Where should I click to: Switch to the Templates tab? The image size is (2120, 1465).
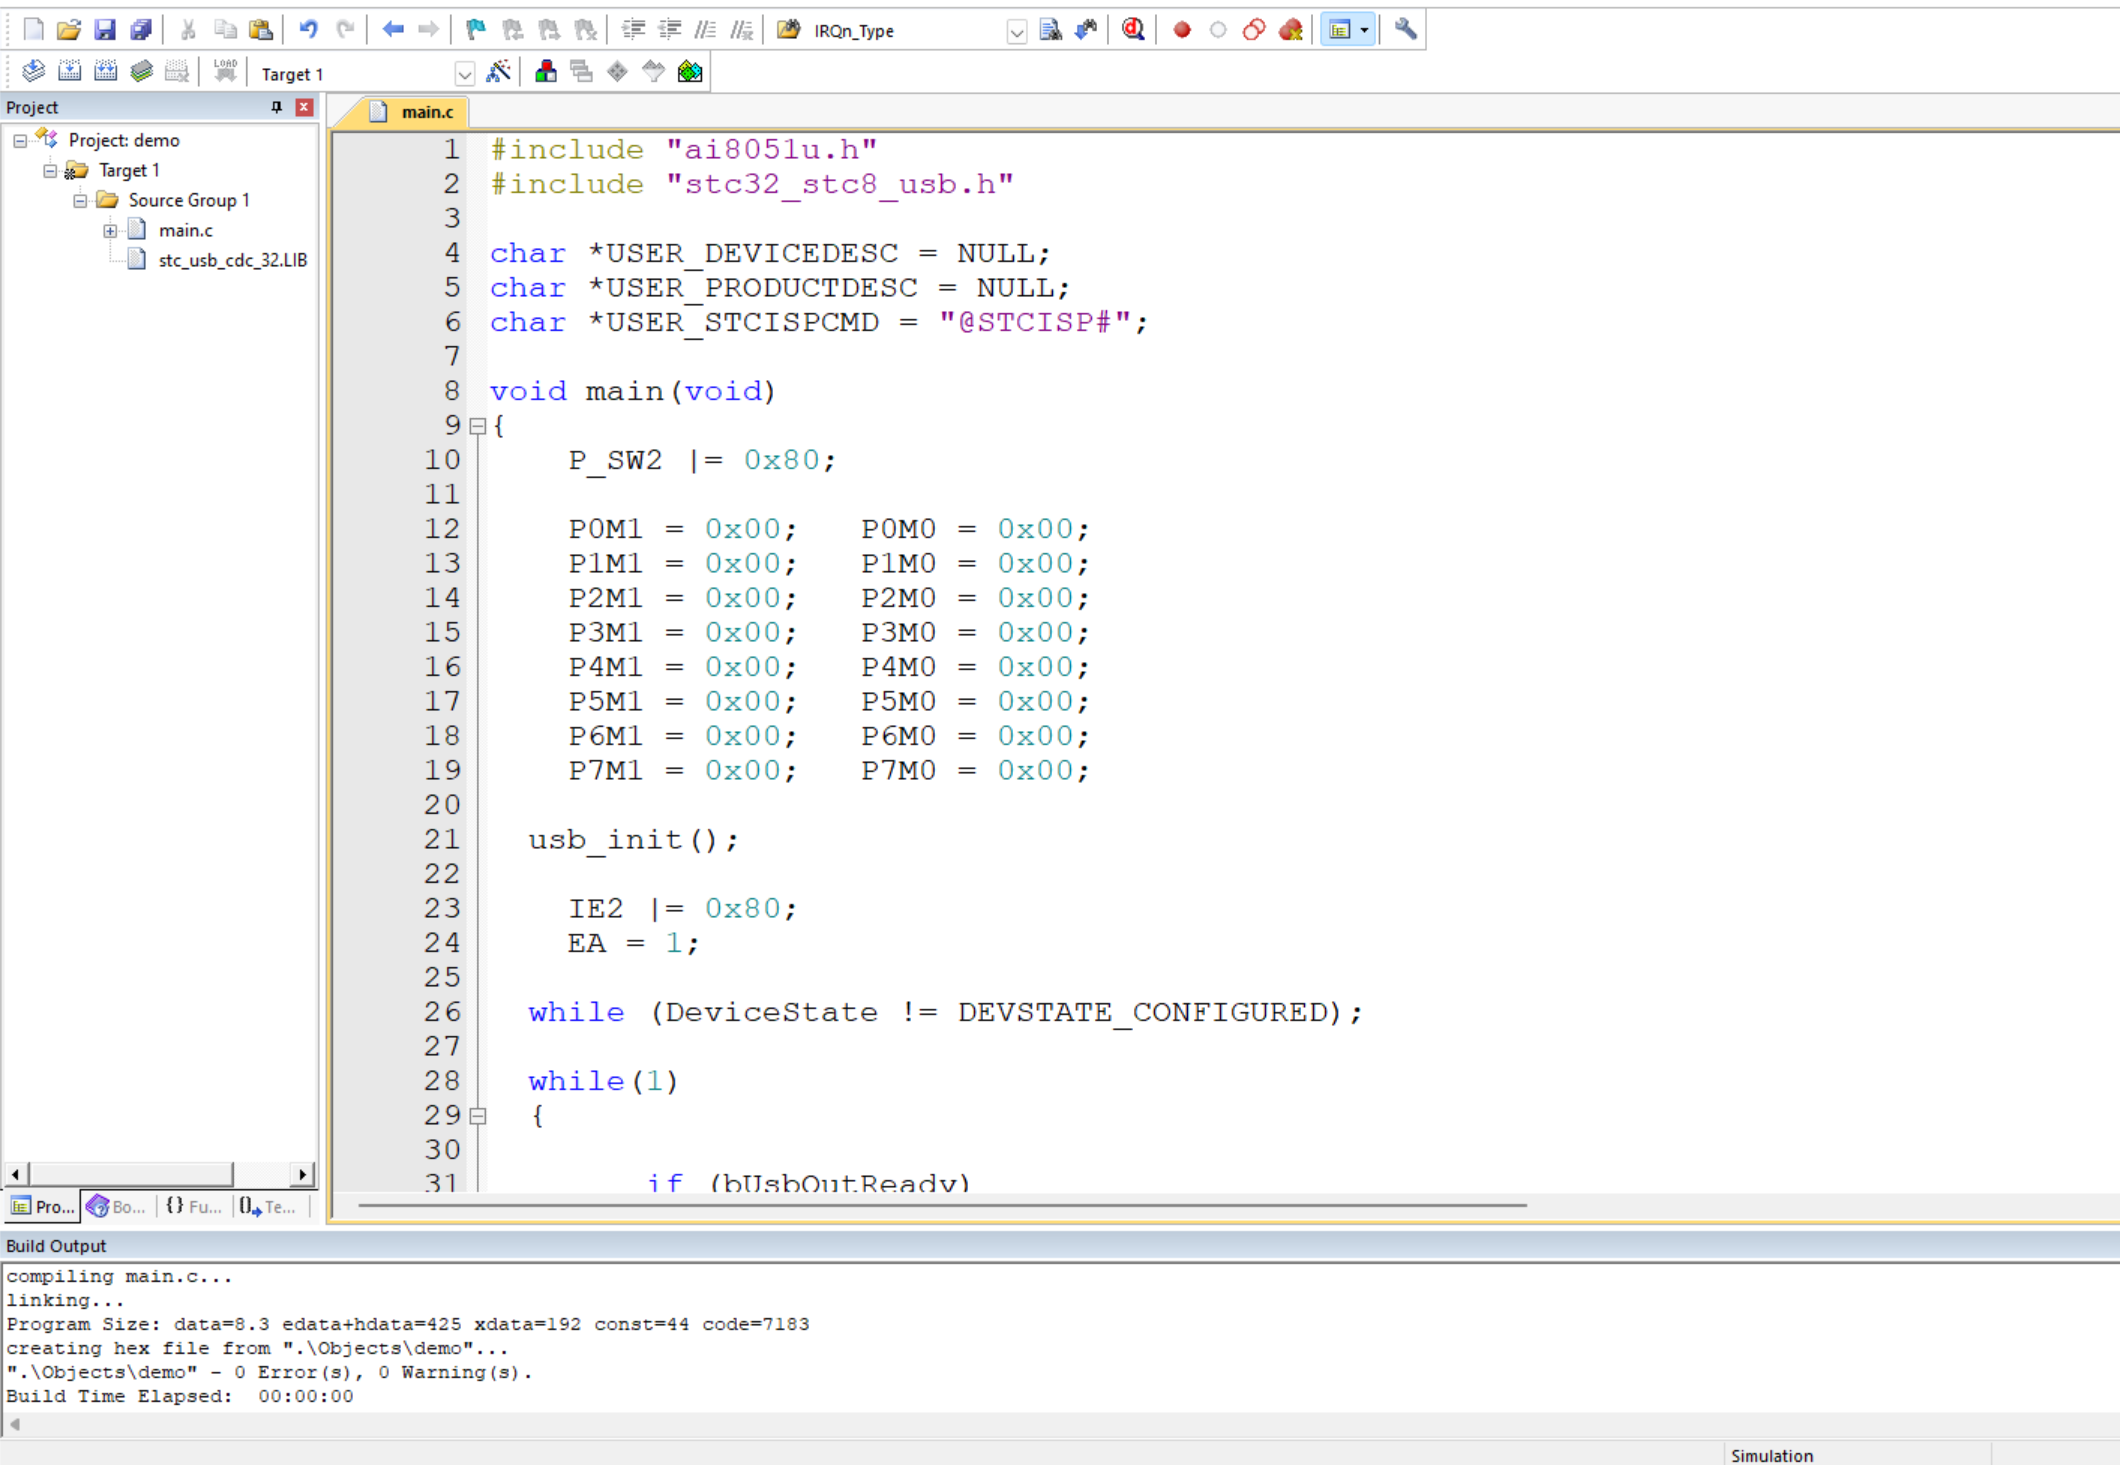(x=268, y=1207)
